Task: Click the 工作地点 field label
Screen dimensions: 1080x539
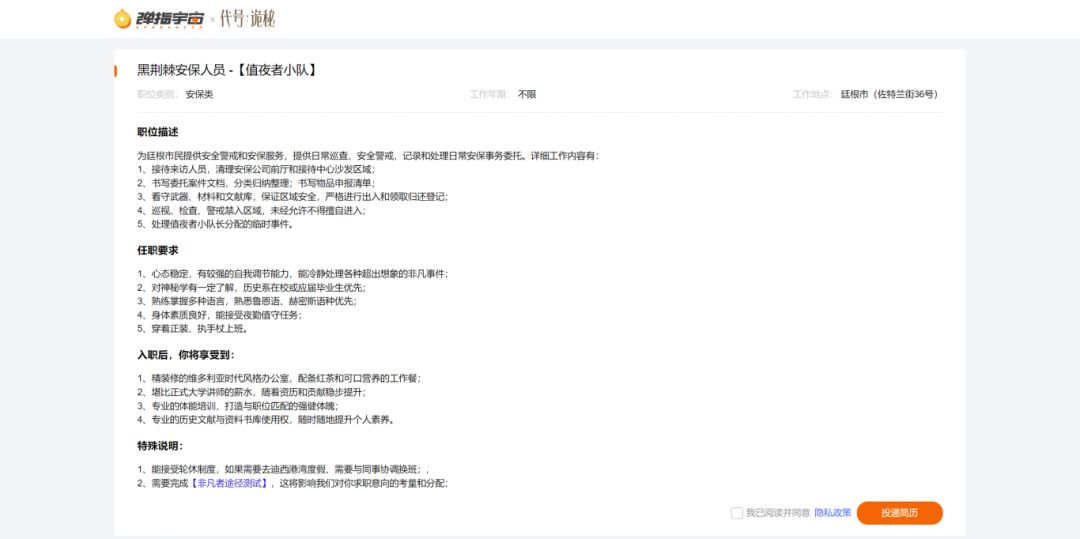Action: pos(813,94)
